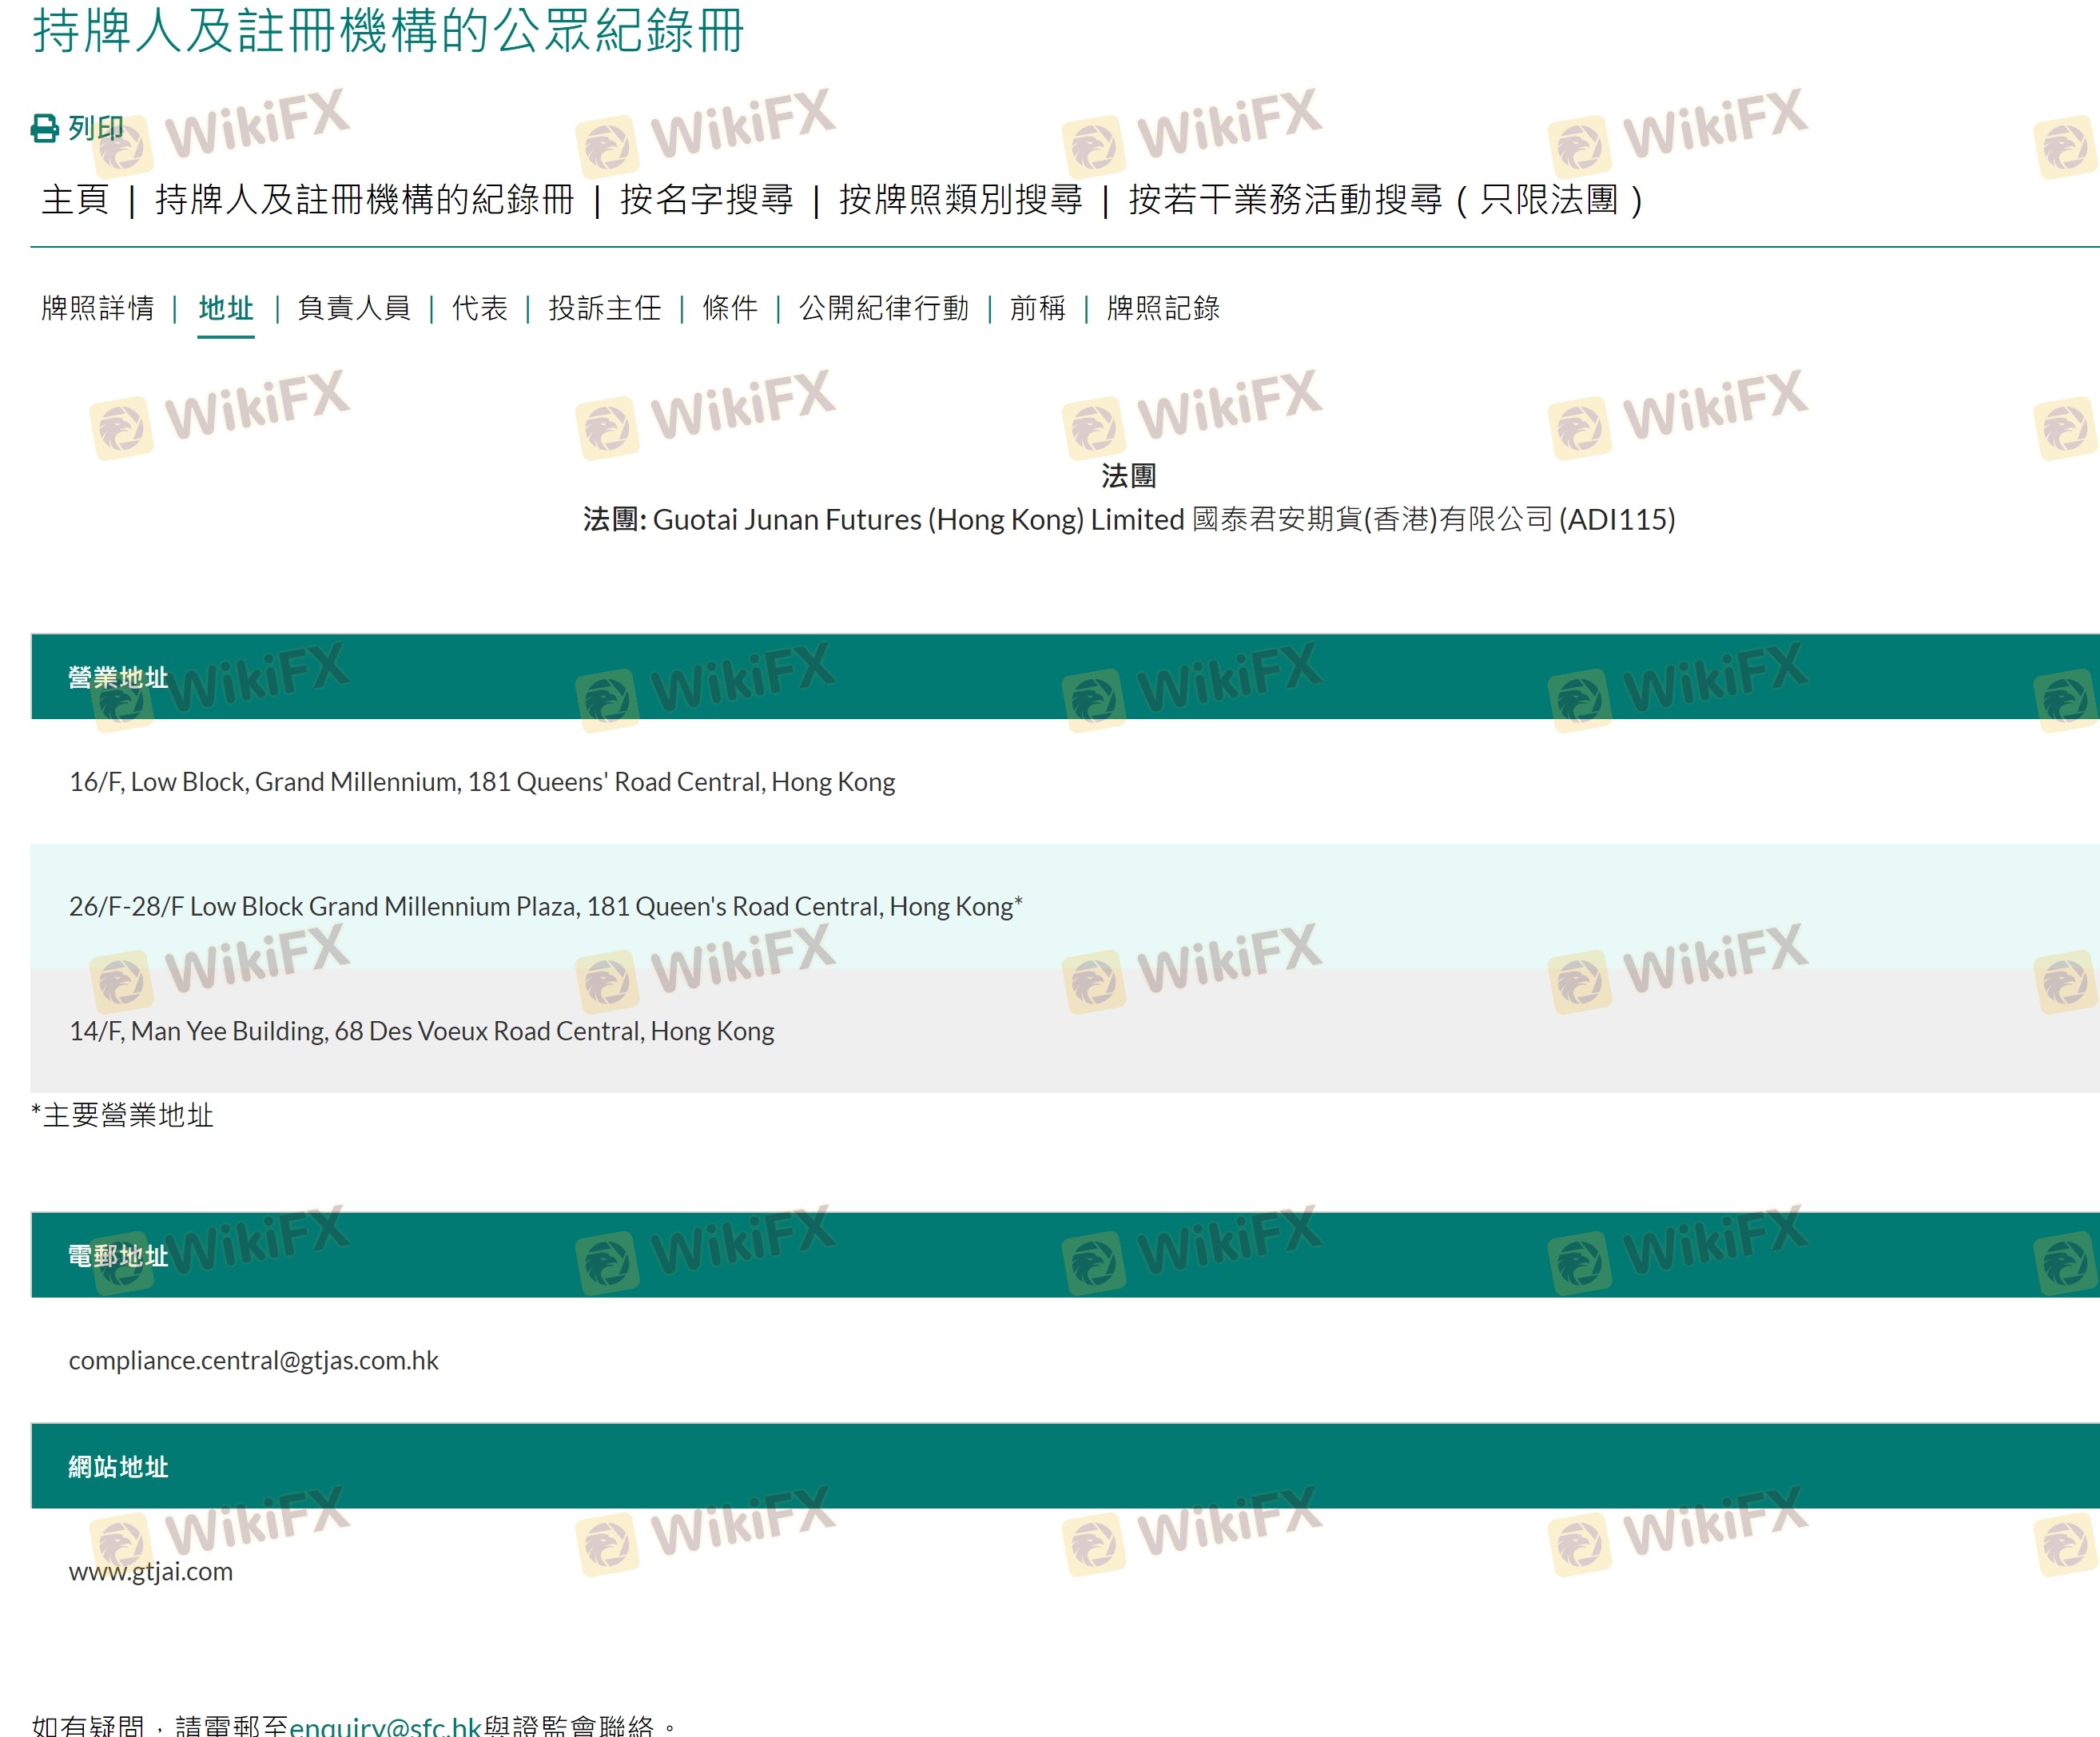Select the 前稱 tab
Viewport: 2100px width, 1737px height.
click(1038, 308)
